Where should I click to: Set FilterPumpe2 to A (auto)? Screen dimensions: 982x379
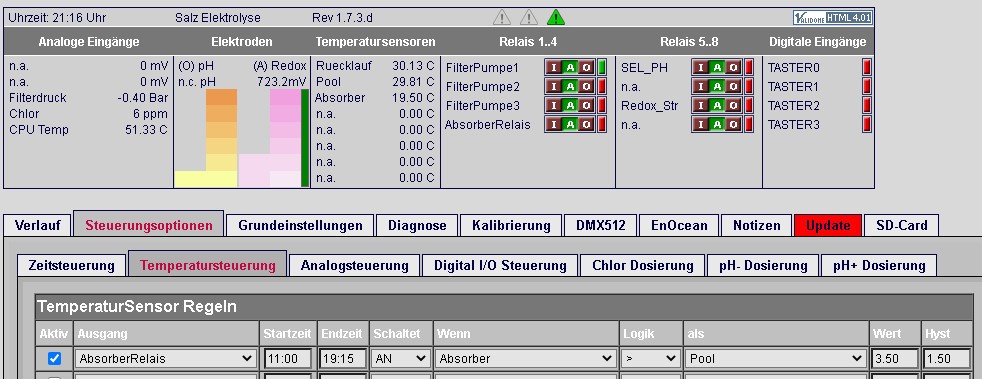point(570,86)
